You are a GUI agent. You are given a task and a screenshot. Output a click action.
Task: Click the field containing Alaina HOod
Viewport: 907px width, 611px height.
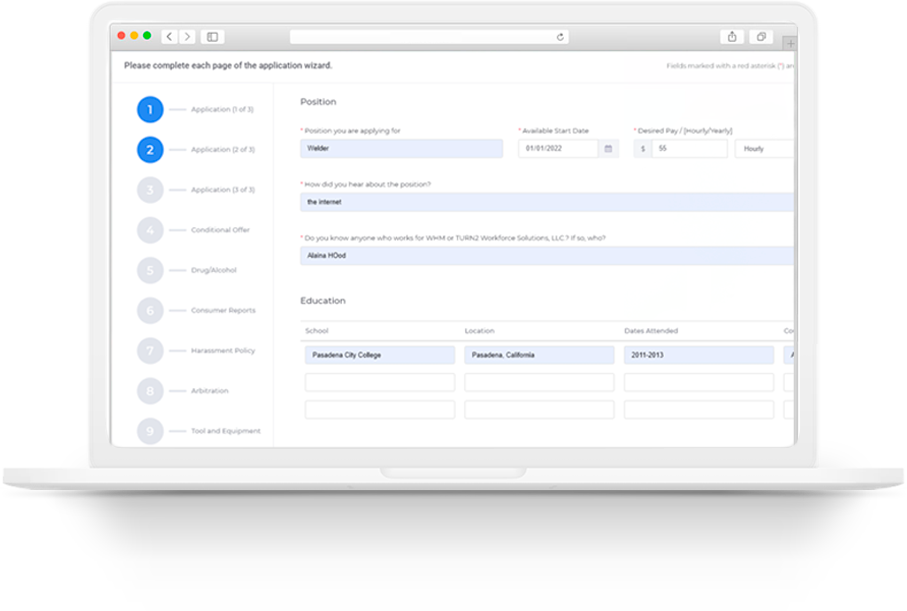[x=547, y=256]
